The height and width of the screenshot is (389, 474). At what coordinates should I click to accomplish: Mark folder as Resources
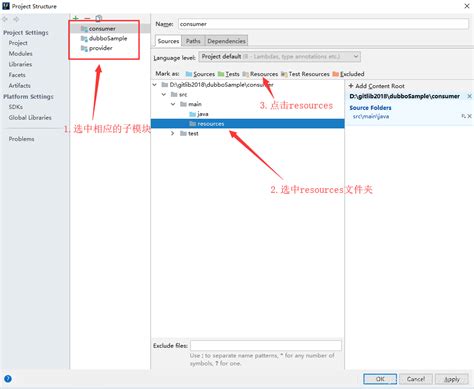coord(260,74)
